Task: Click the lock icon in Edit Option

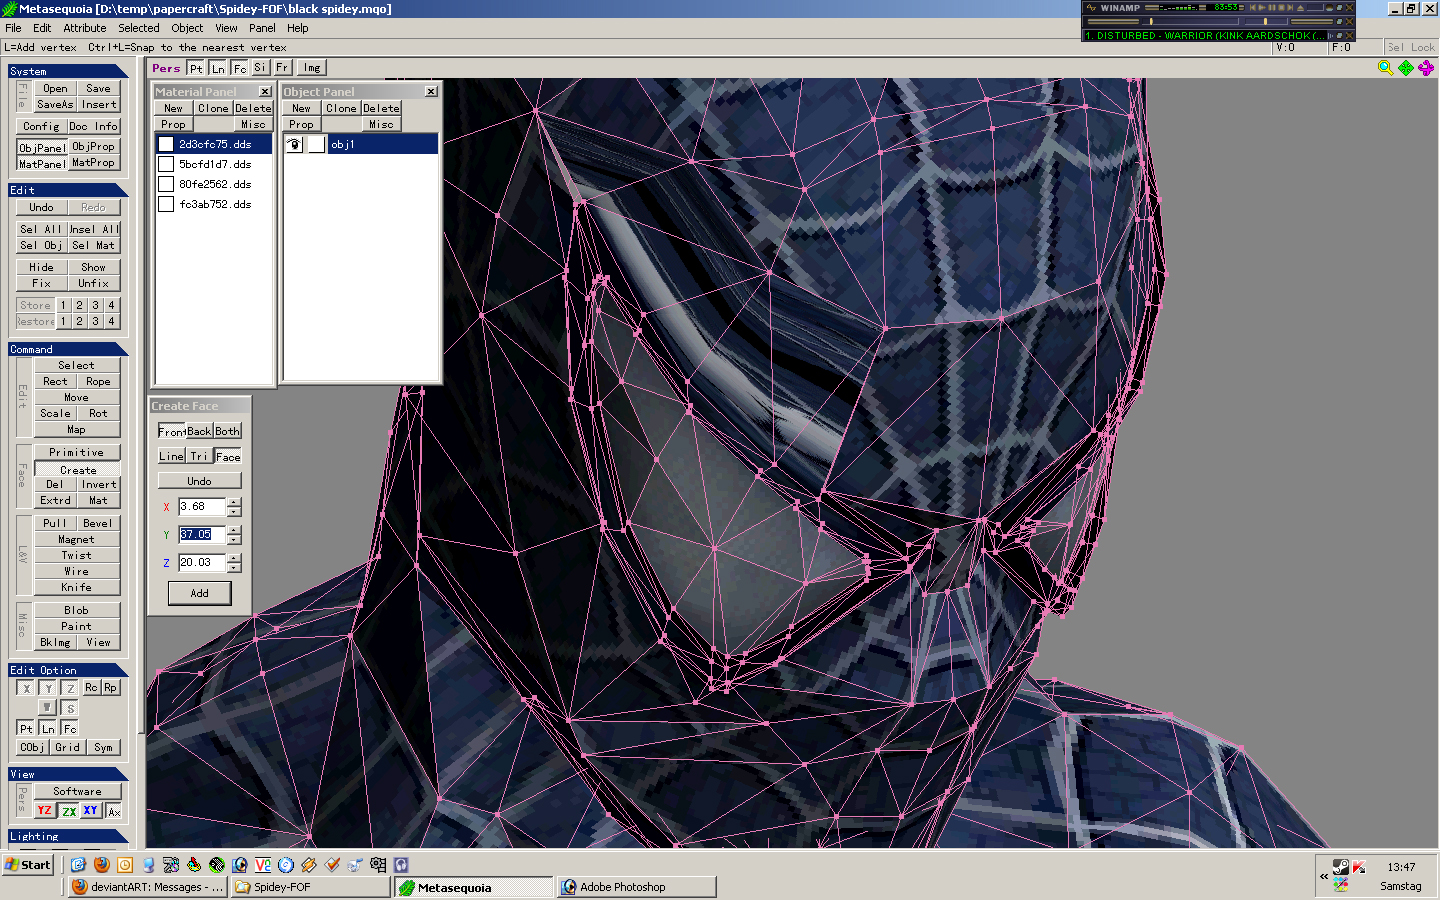Action: pyautogui.click(x=46, y=707)
